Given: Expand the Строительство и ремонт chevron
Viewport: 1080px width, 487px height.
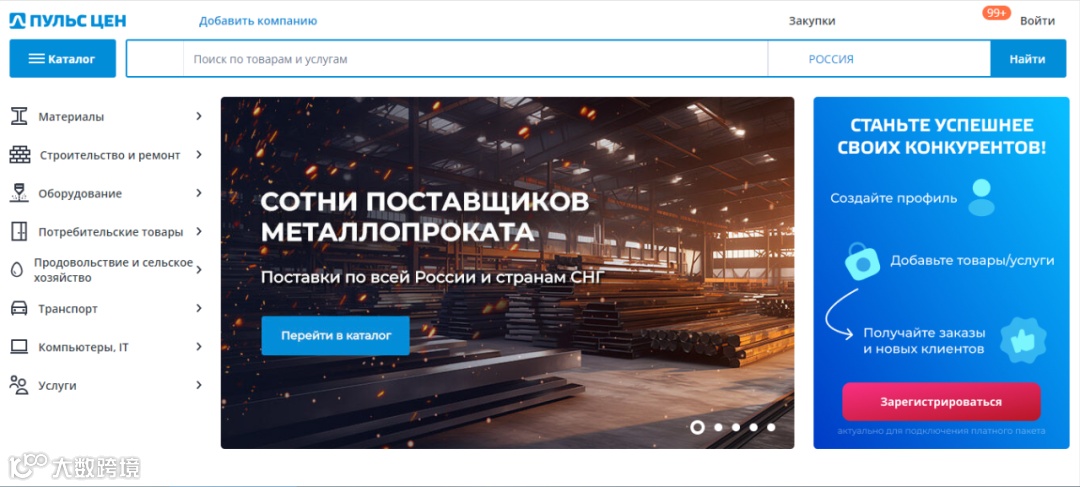Looking at the screenshot, I should (x=198, y=154).
